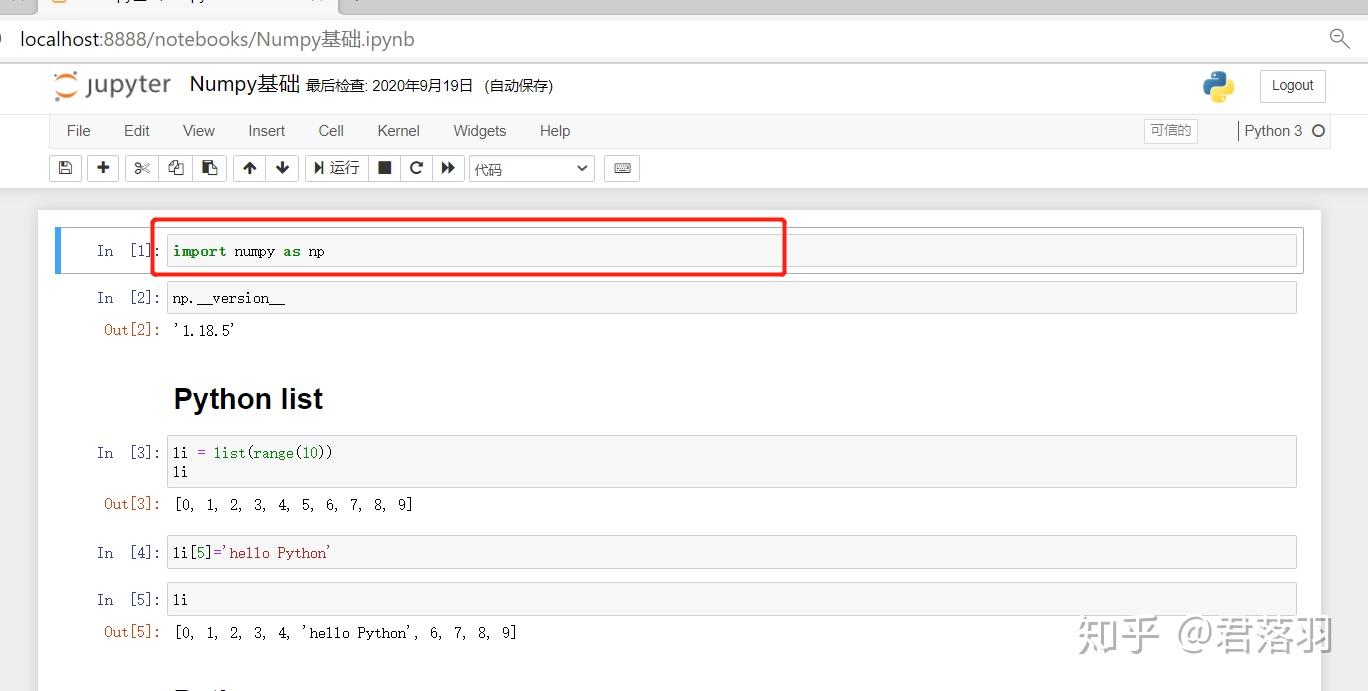This screenshot has height=691, width=1368.
Task: Copy the selected cells
Action: (175, 168)
